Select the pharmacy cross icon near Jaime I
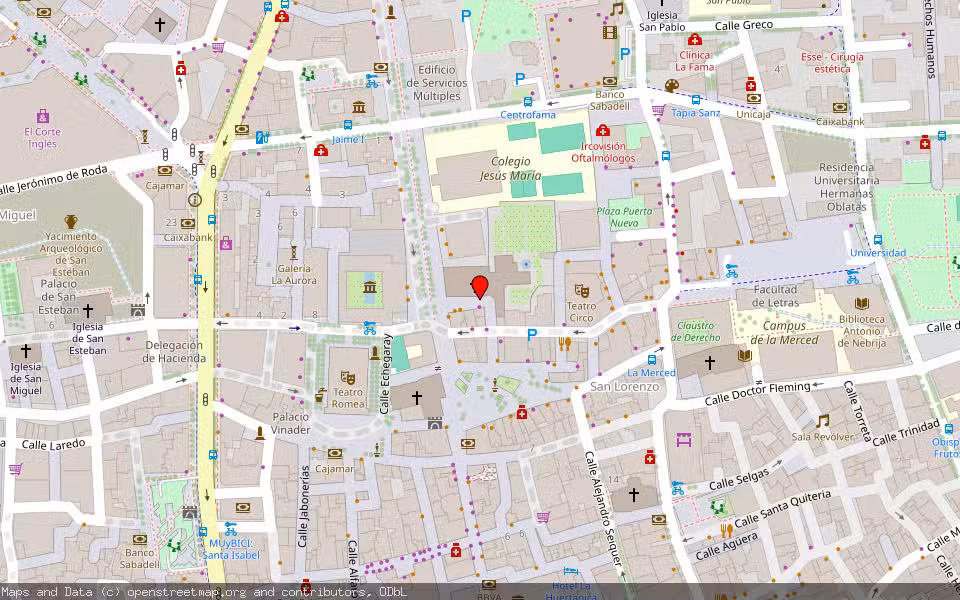 pos(321,150)
